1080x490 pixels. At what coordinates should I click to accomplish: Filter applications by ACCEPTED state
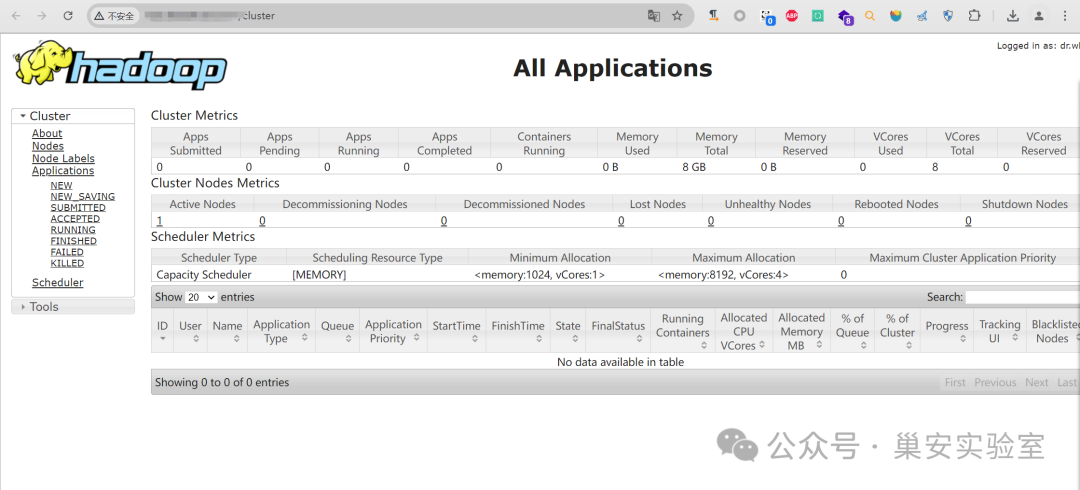75,218
